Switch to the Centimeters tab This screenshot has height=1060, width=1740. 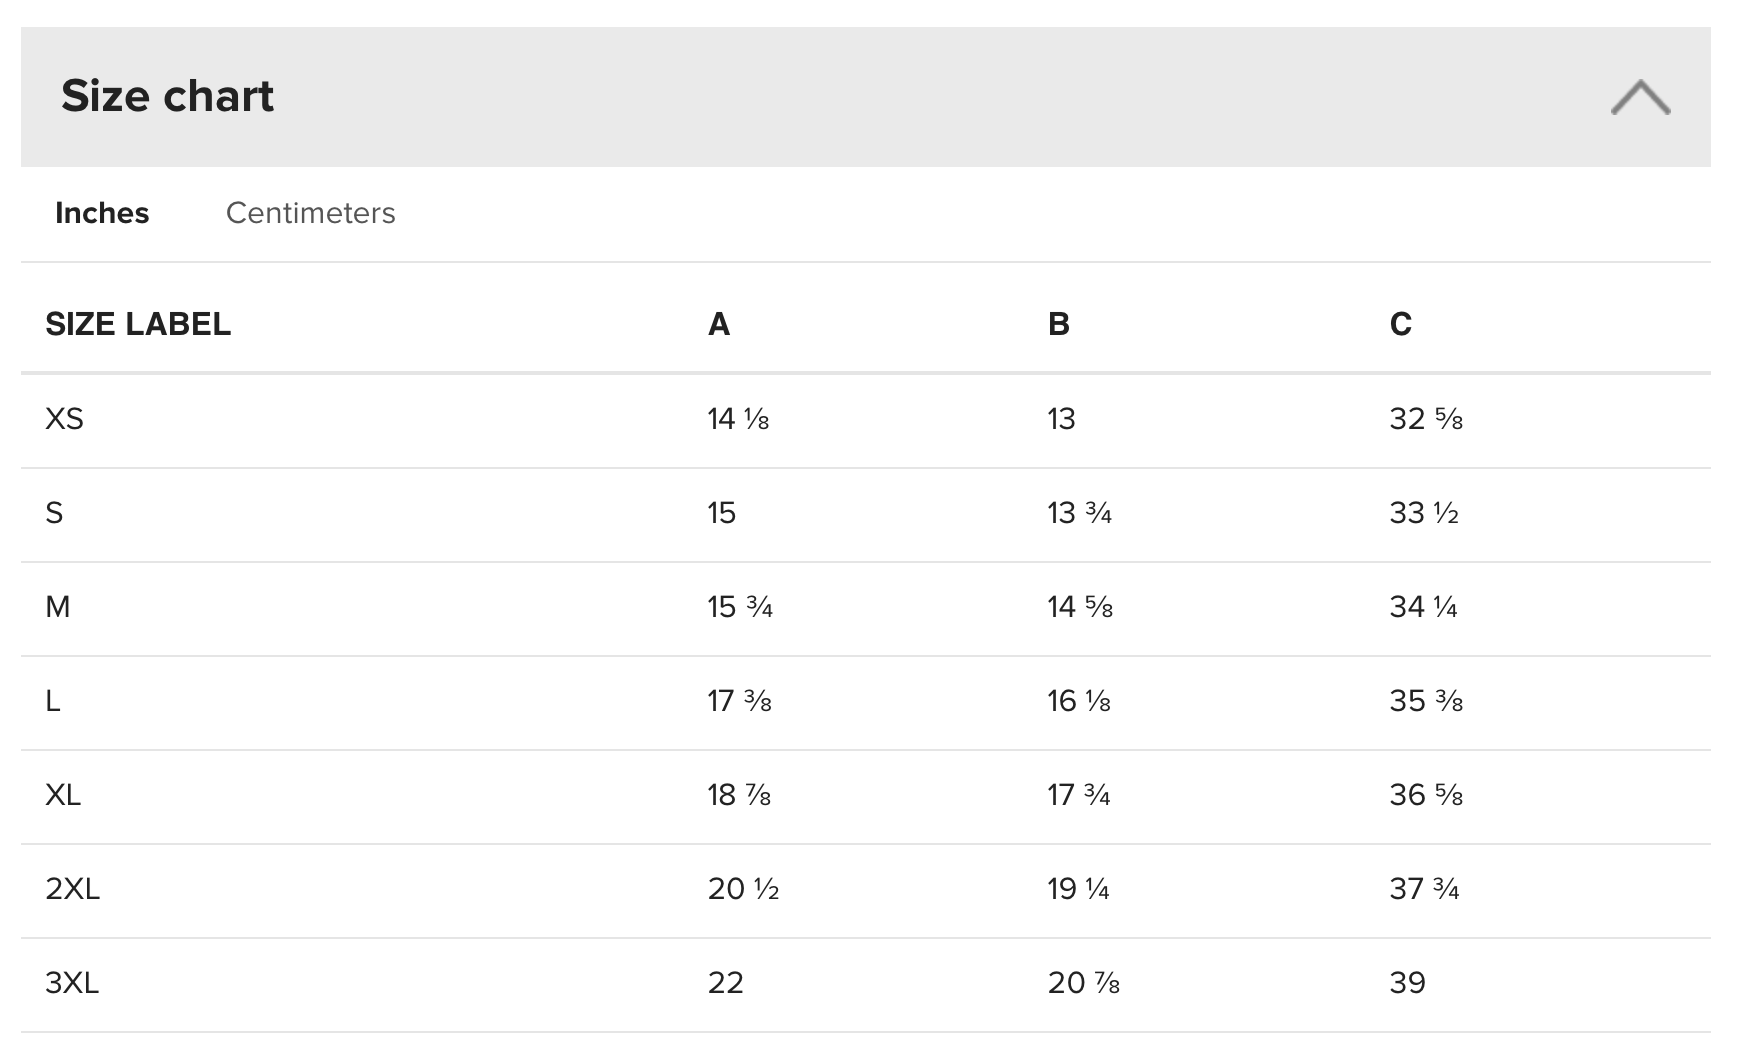tap(310, 213)
